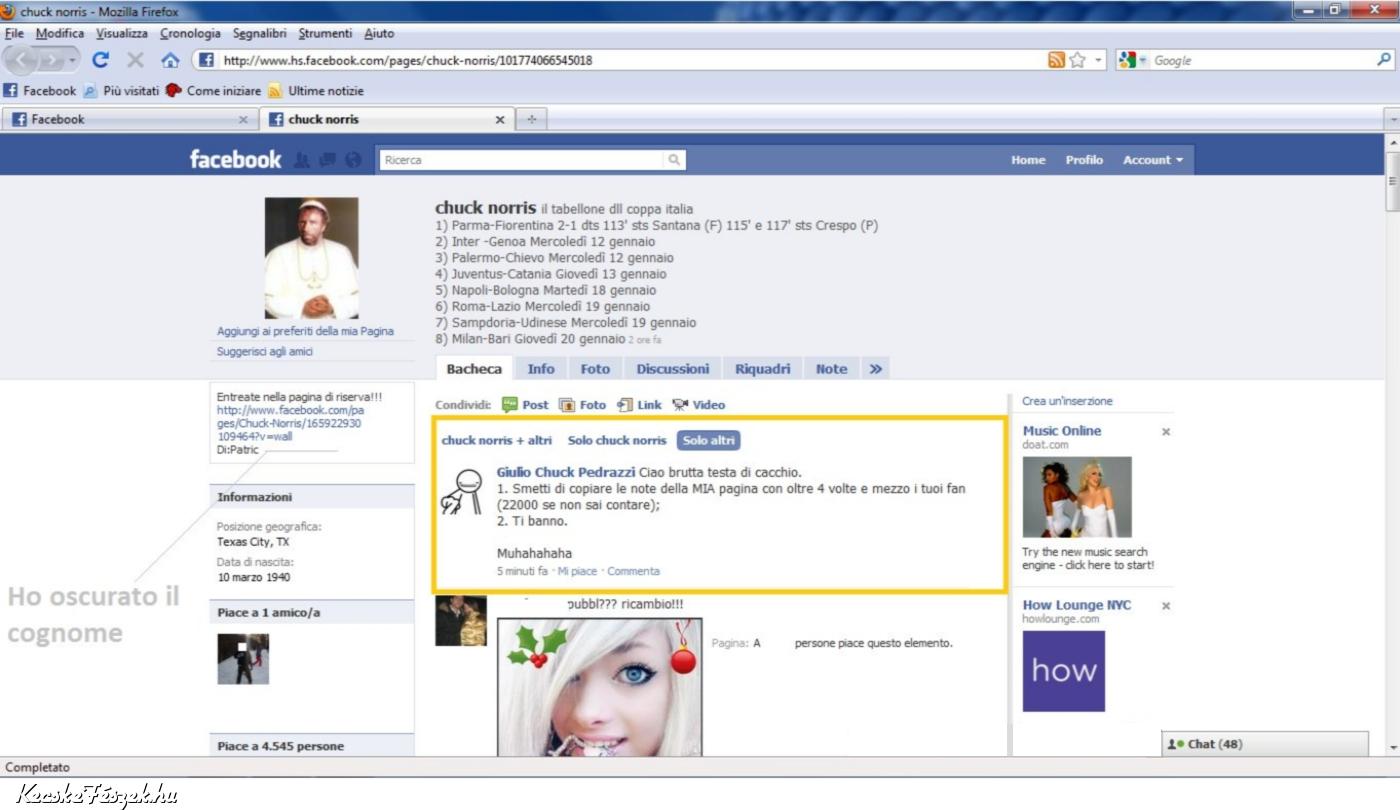
Task: Click Crea un'inserzione link
Action: 1067,401
